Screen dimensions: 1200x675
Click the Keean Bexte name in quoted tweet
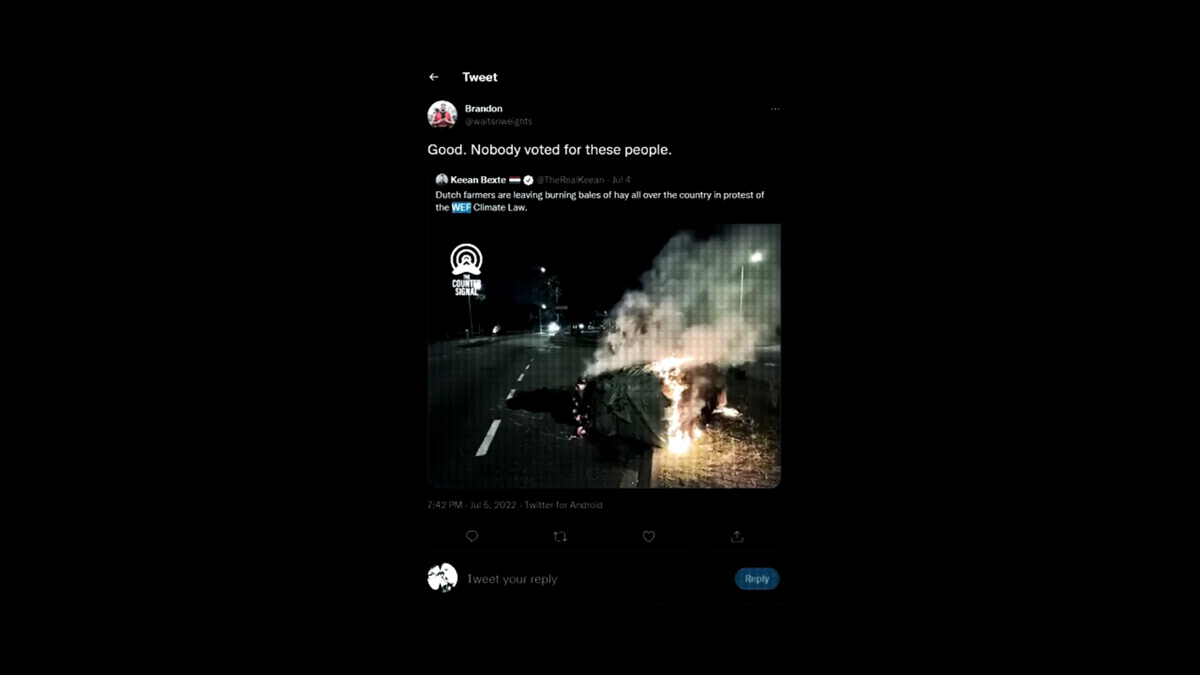(x=478, y=180)
